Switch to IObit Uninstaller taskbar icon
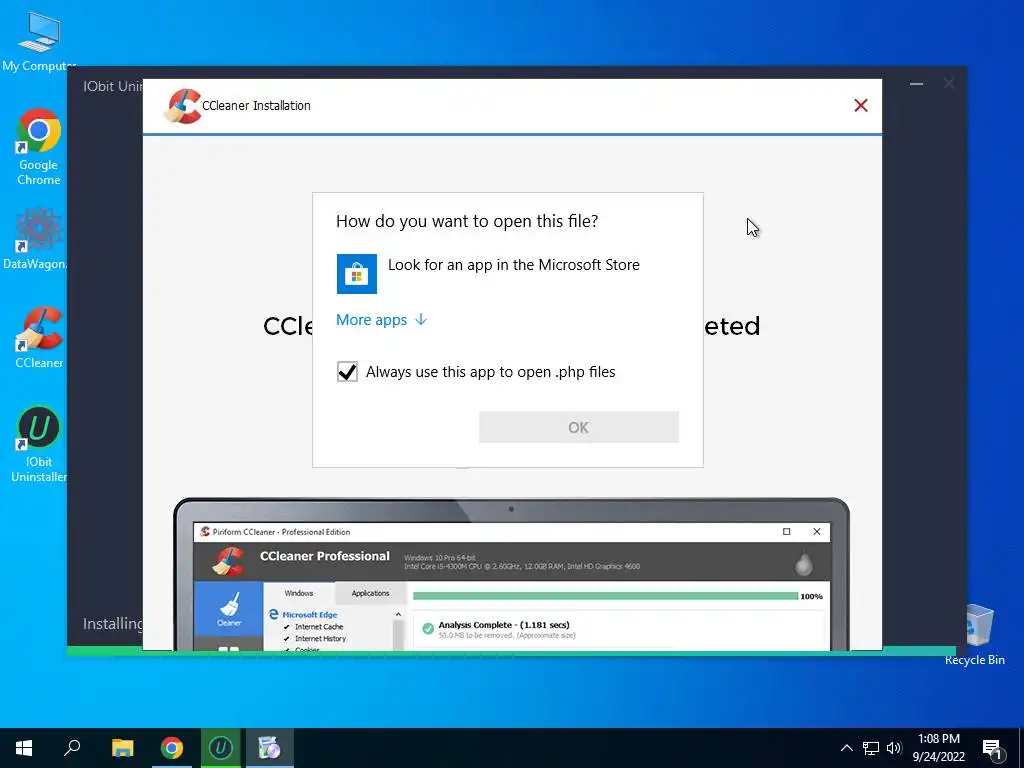The image size is (1024, 768). tap(221, 748)
